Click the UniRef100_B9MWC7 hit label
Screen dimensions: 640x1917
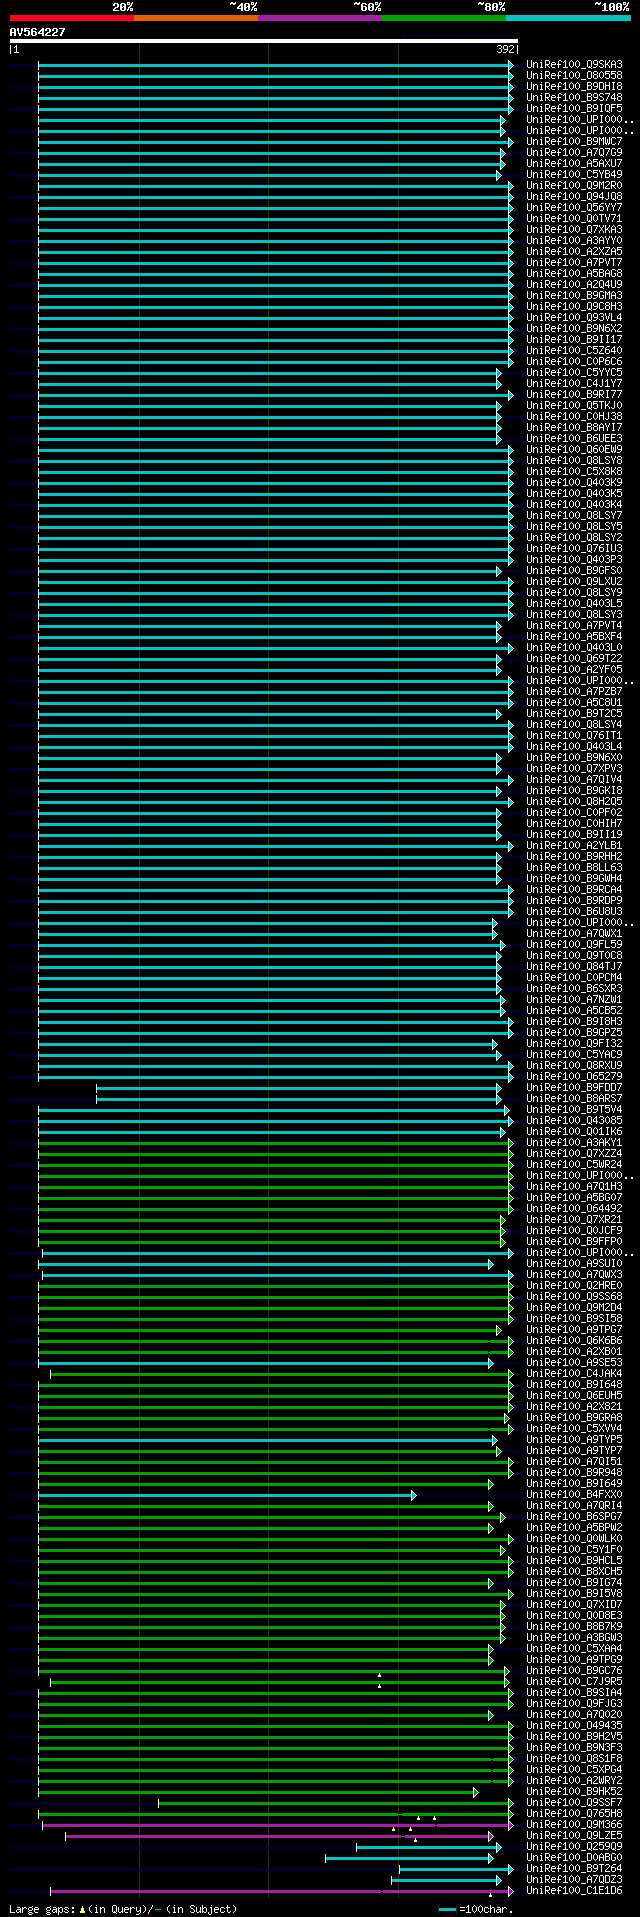point(574,141)
